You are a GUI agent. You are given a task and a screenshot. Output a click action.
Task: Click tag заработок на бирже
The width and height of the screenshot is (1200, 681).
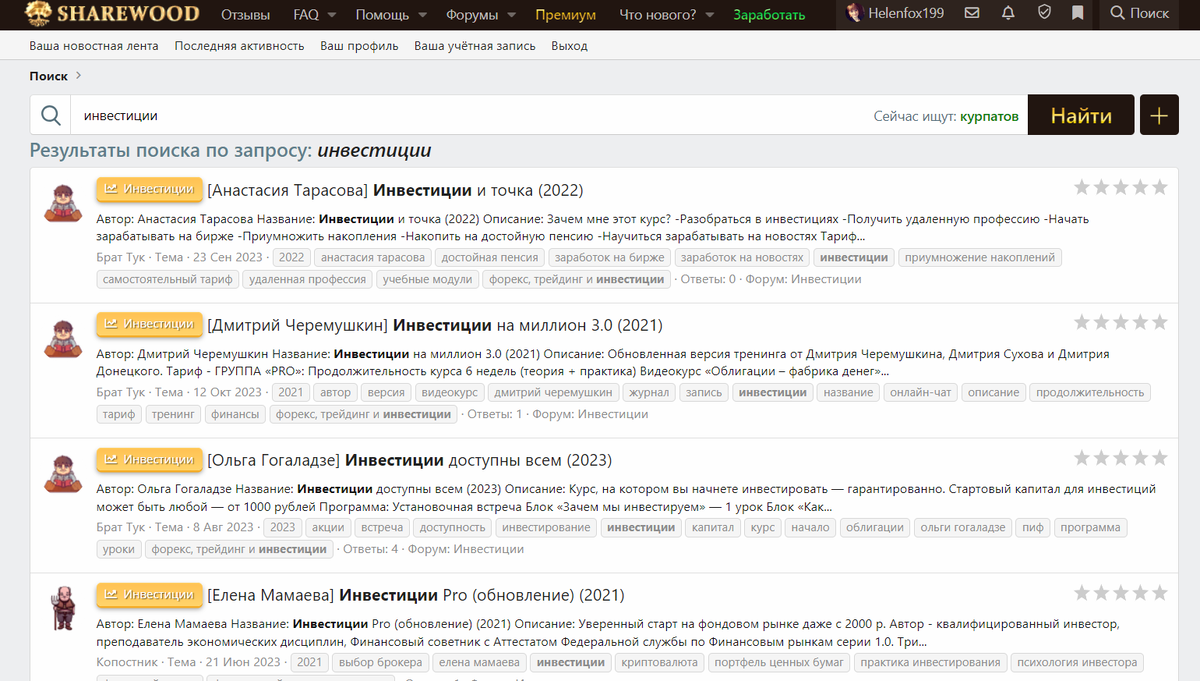(x=609, y=257)
